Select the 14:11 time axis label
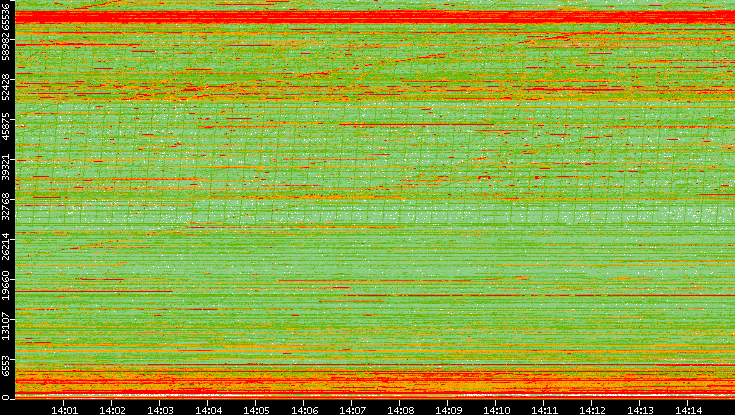The image size is (735, 415). coord(544,410)
